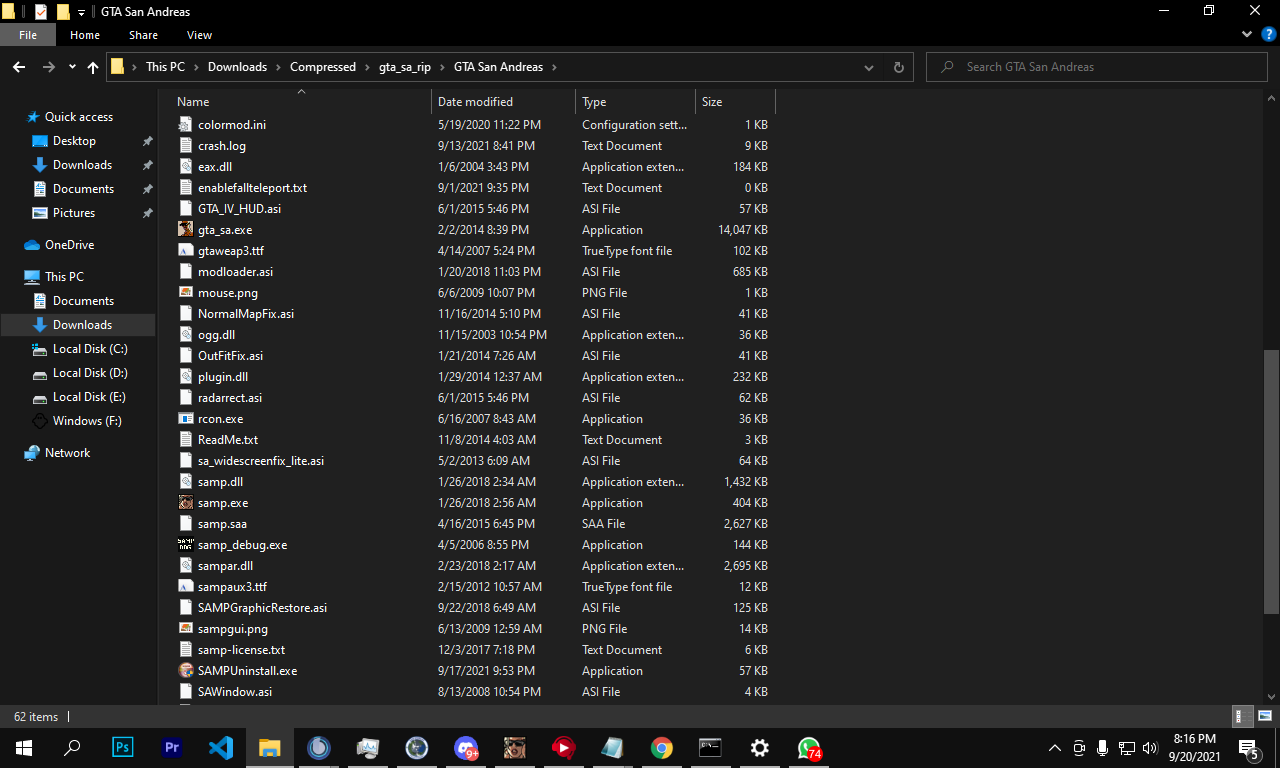This screenshot has height=768, width=1280.
Task: Click the Search GTA San Andreas box
Action: click(1097, 67)
